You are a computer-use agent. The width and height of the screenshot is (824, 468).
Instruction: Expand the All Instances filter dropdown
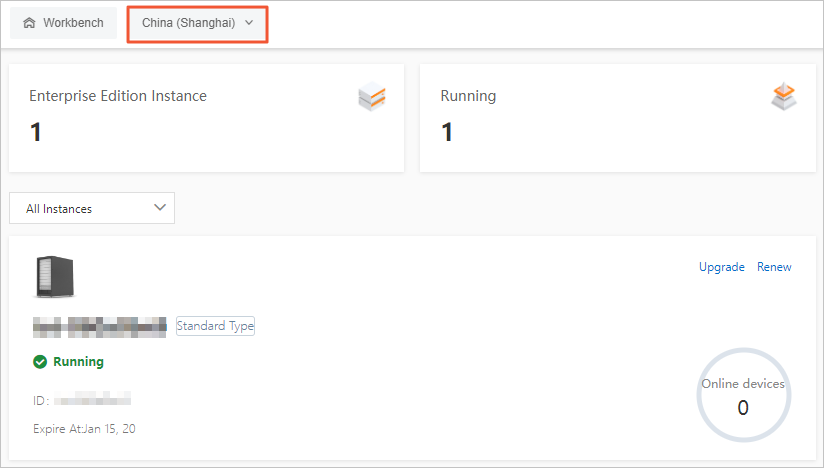(91, 208)
